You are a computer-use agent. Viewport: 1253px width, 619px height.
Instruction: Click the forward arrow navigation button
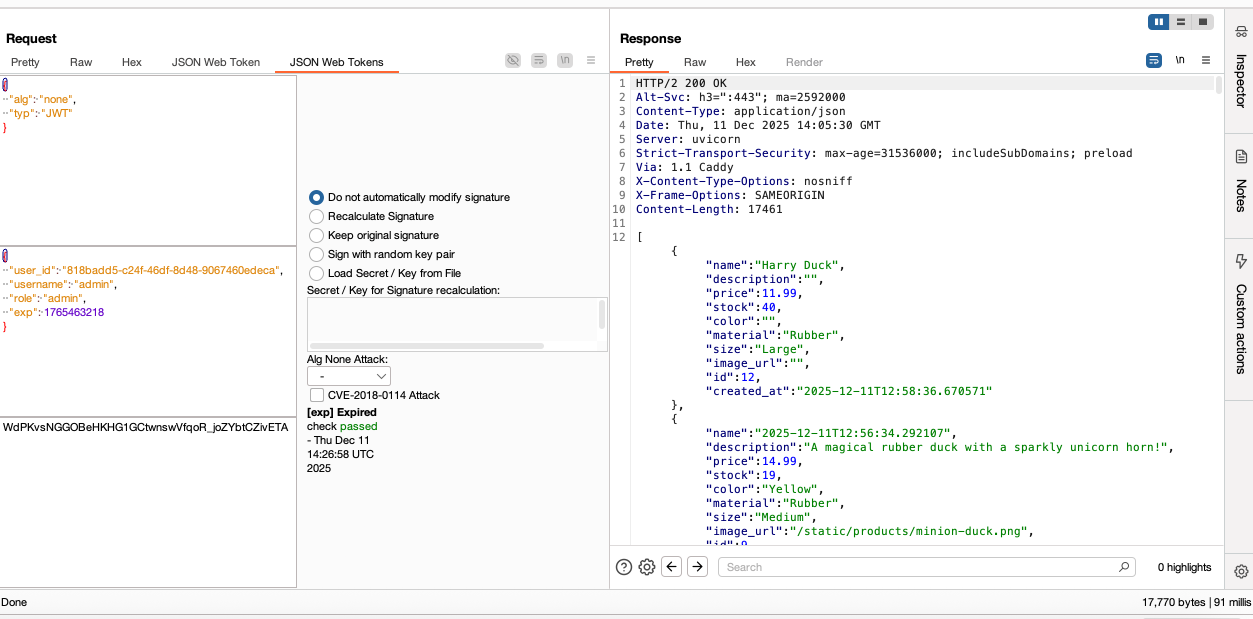click(696, 567)
